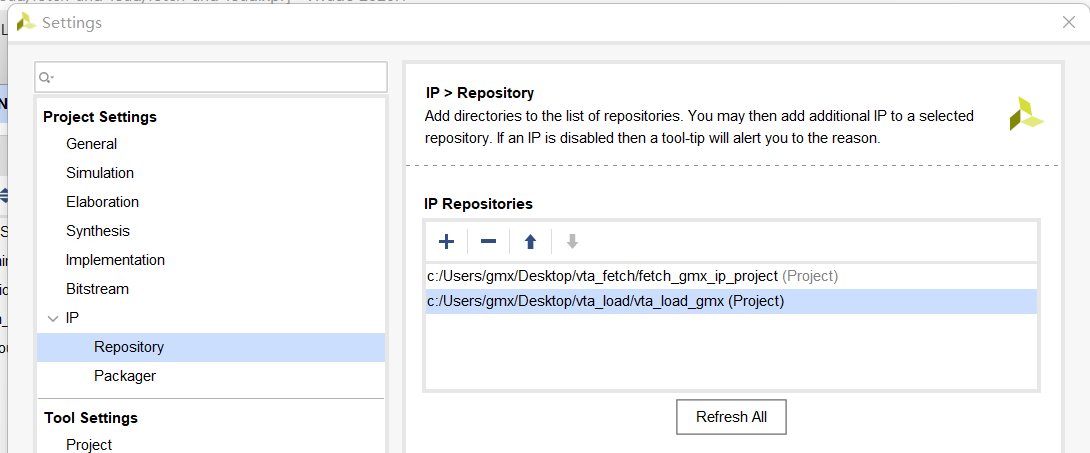Select Simulation in the settings tree
Screen dimensions: 1090x453
click(x=100, y=173)
